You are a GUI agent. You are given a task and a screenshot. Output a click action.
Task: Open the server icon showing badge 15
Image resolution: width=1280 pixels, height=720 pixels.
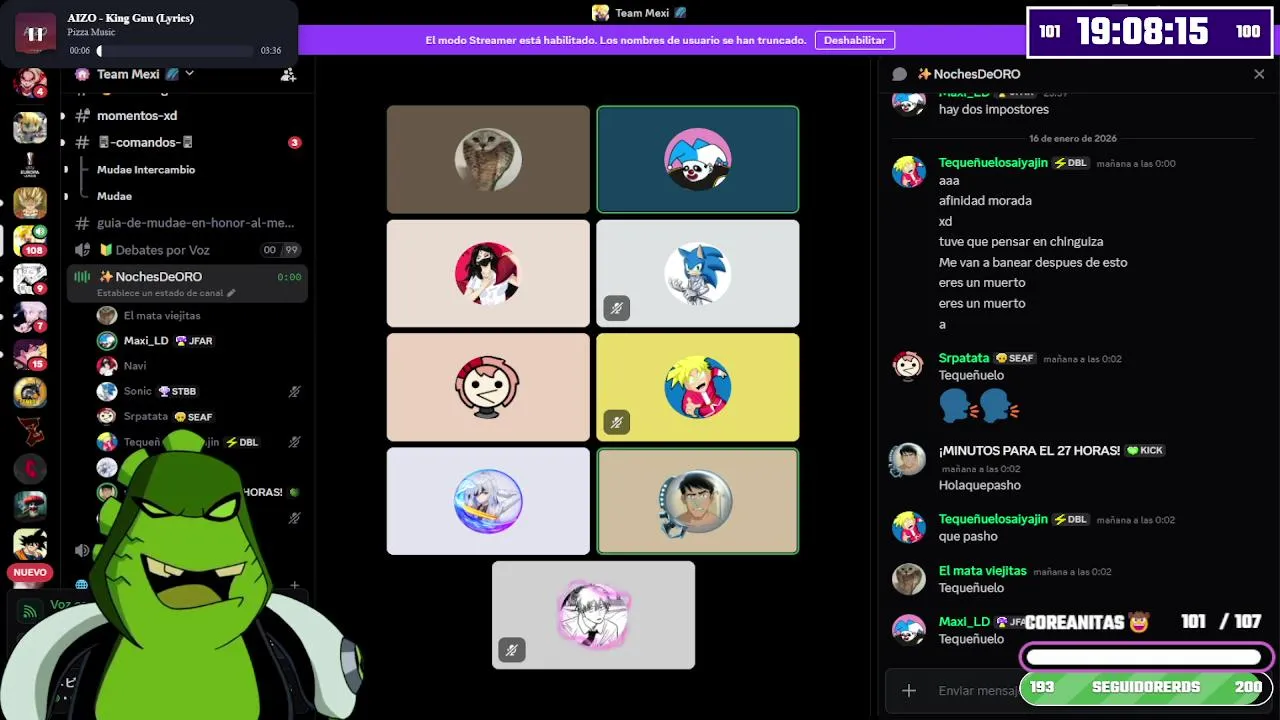click(30, 355)
